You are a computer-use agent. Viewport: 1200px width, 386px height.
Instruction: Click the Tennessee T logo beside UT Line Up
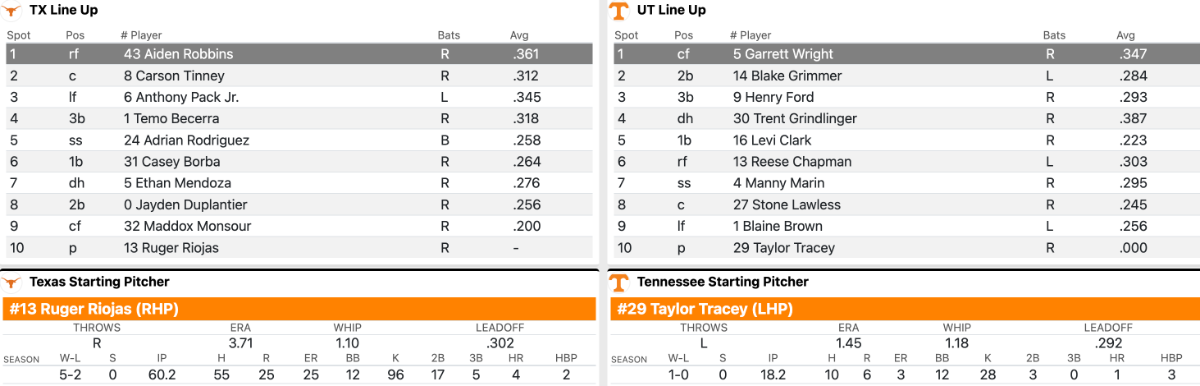(x=619, y=11)
